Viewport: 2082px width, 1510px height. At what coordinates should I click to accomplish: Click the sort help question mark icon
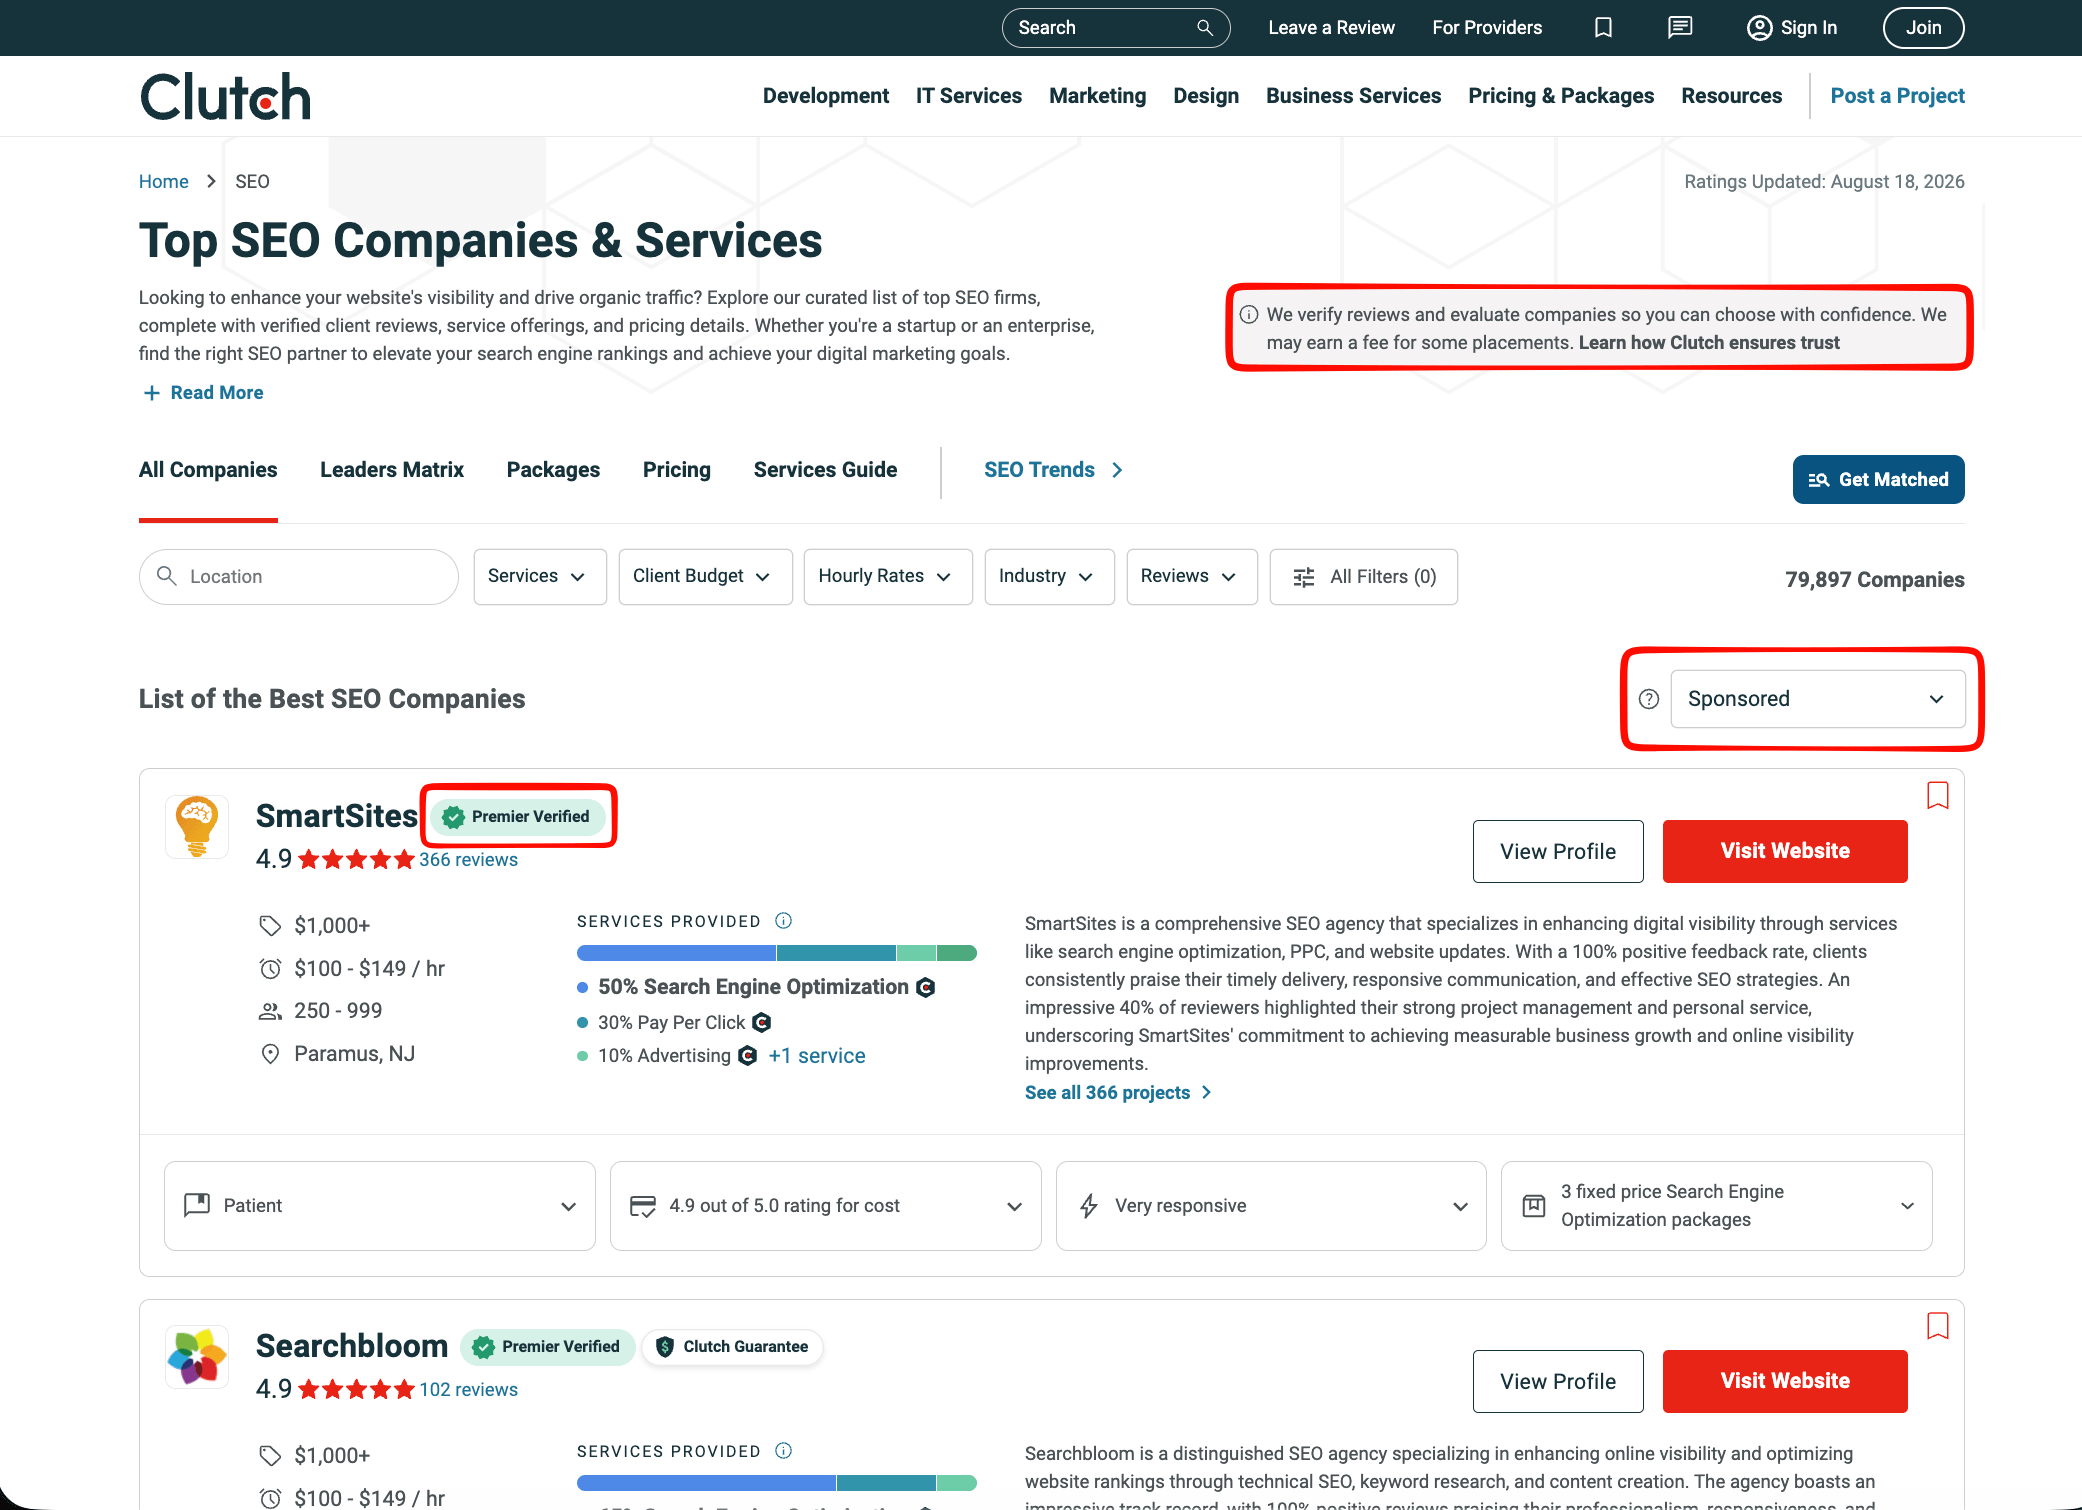coord(1649,699)
